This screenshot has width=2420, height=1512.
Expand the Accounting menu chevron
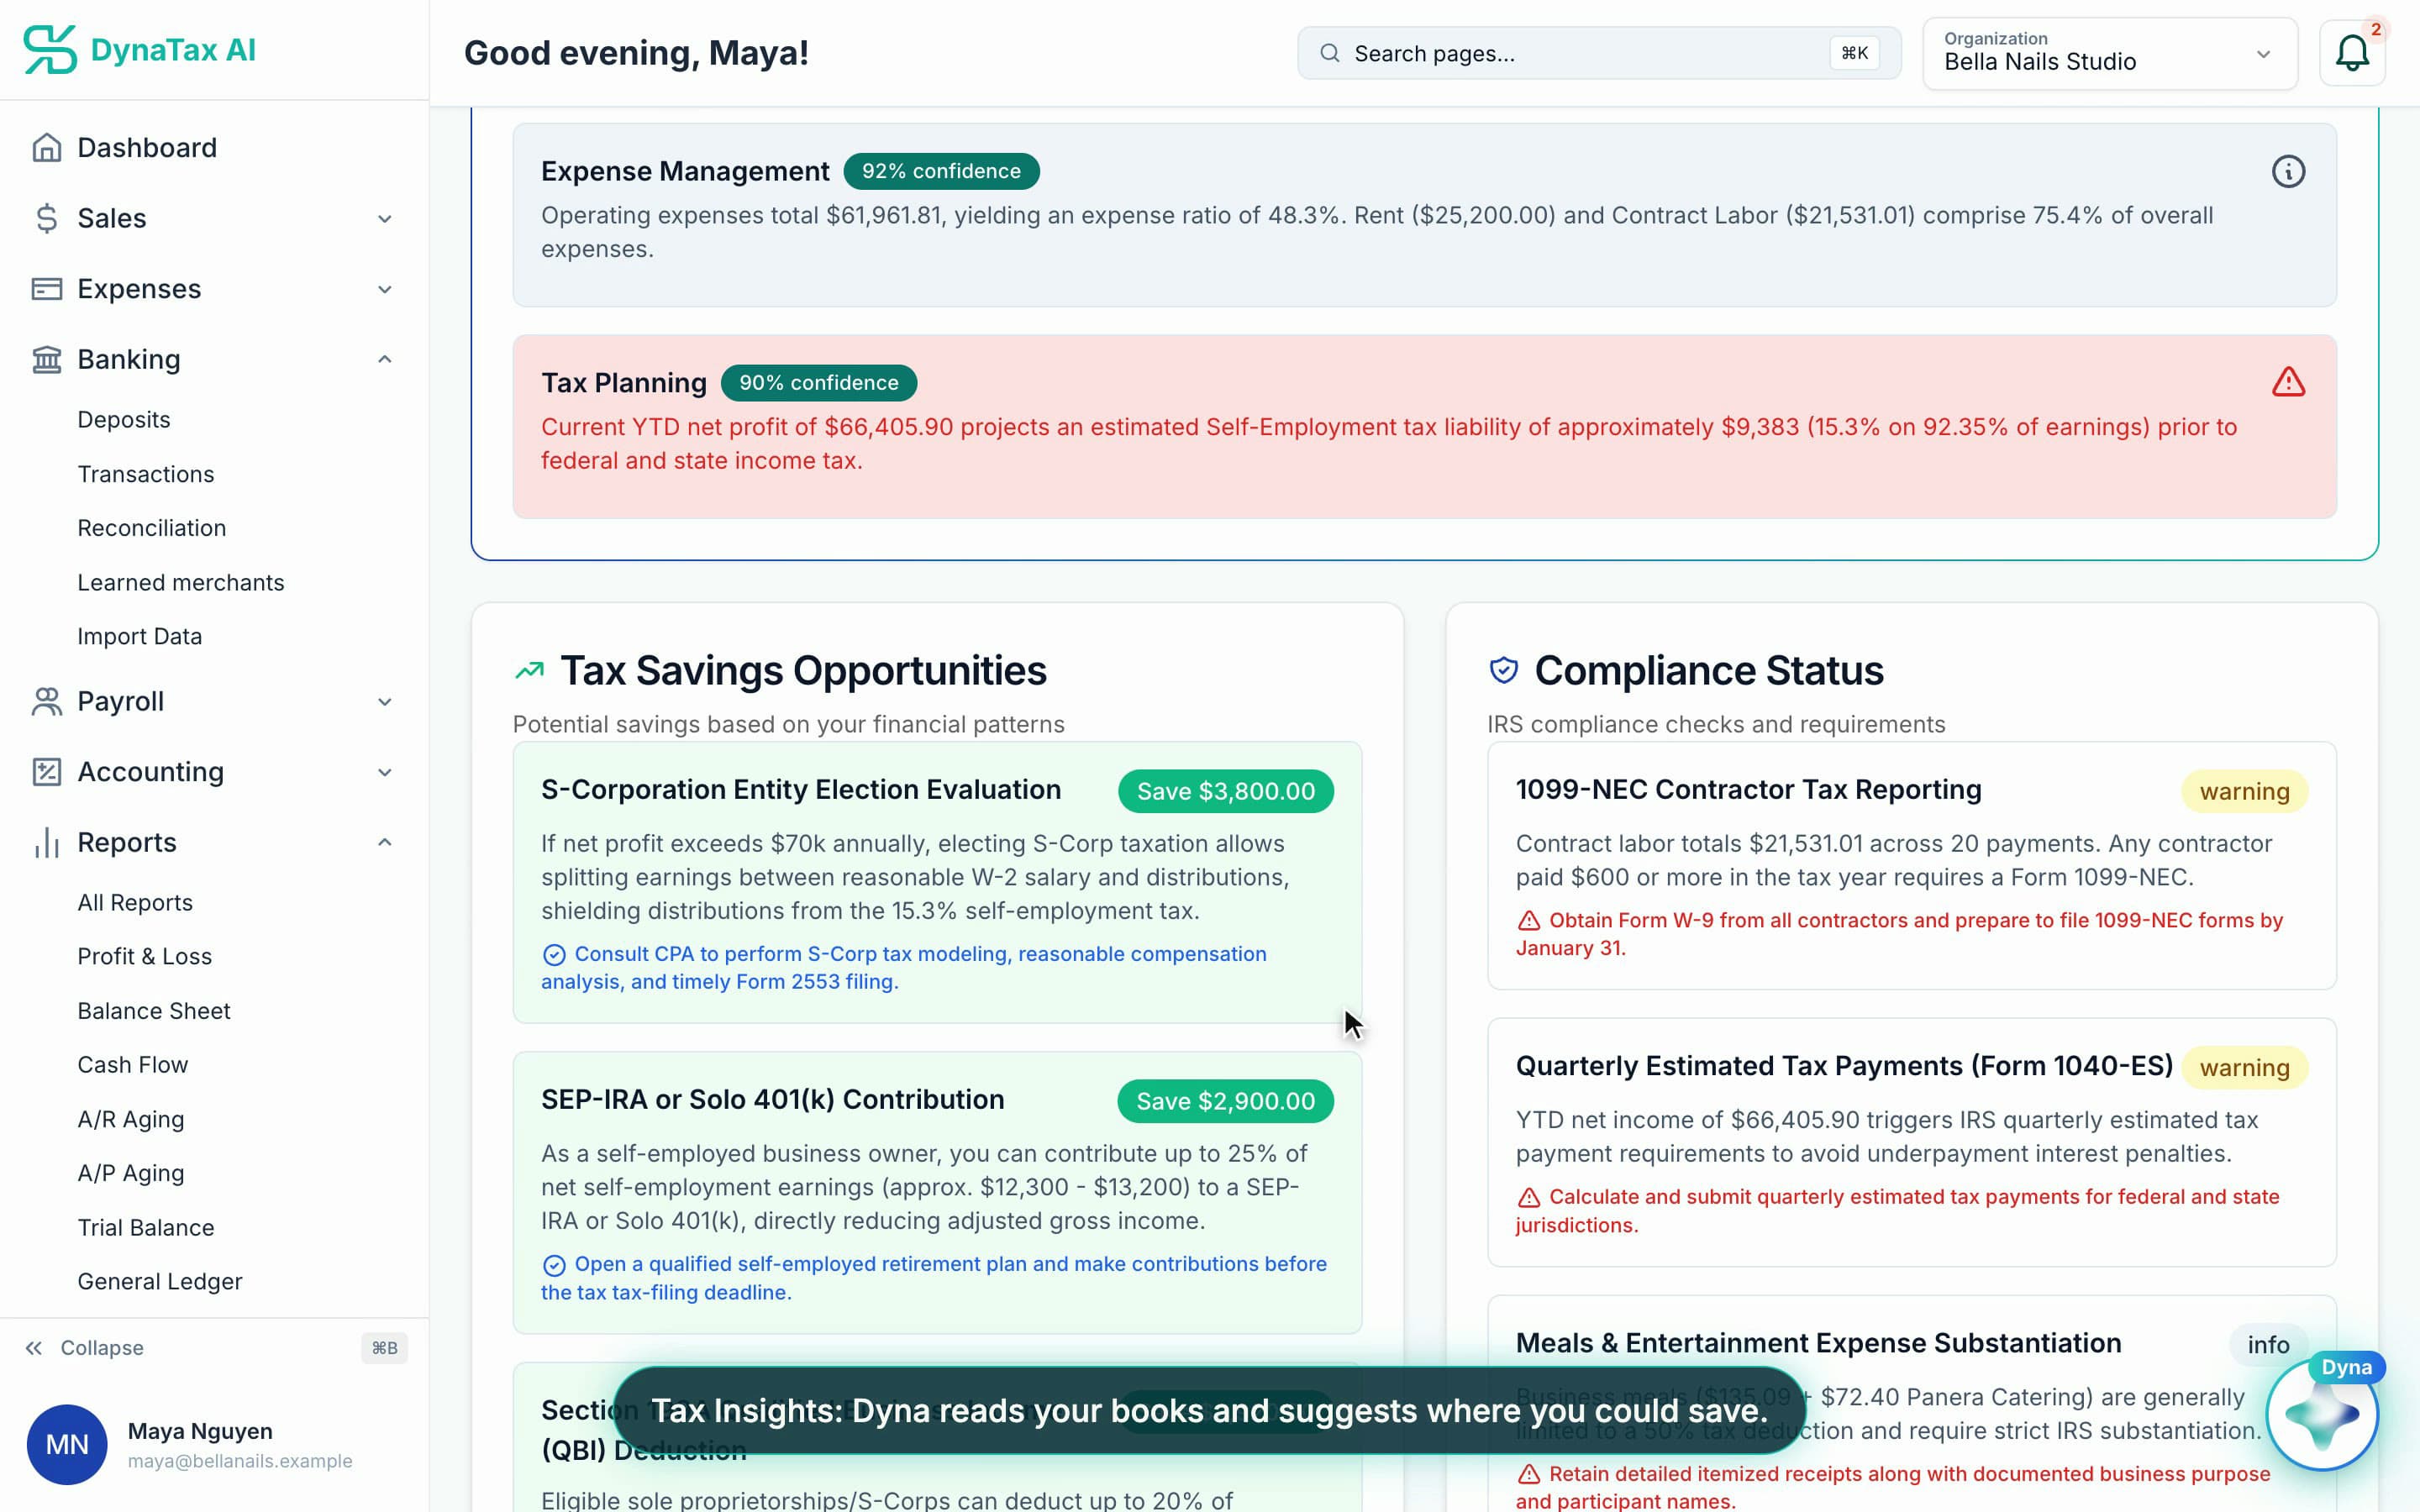(x=385, y=772)
